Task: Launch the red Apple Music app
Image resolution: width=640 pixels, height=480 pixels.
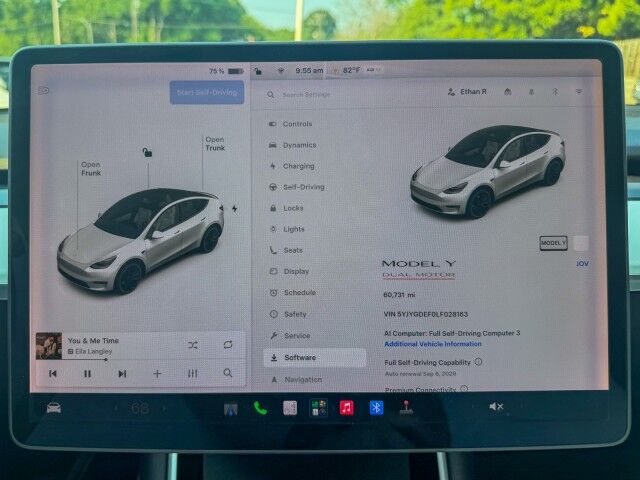Action: tap(347, 408)
